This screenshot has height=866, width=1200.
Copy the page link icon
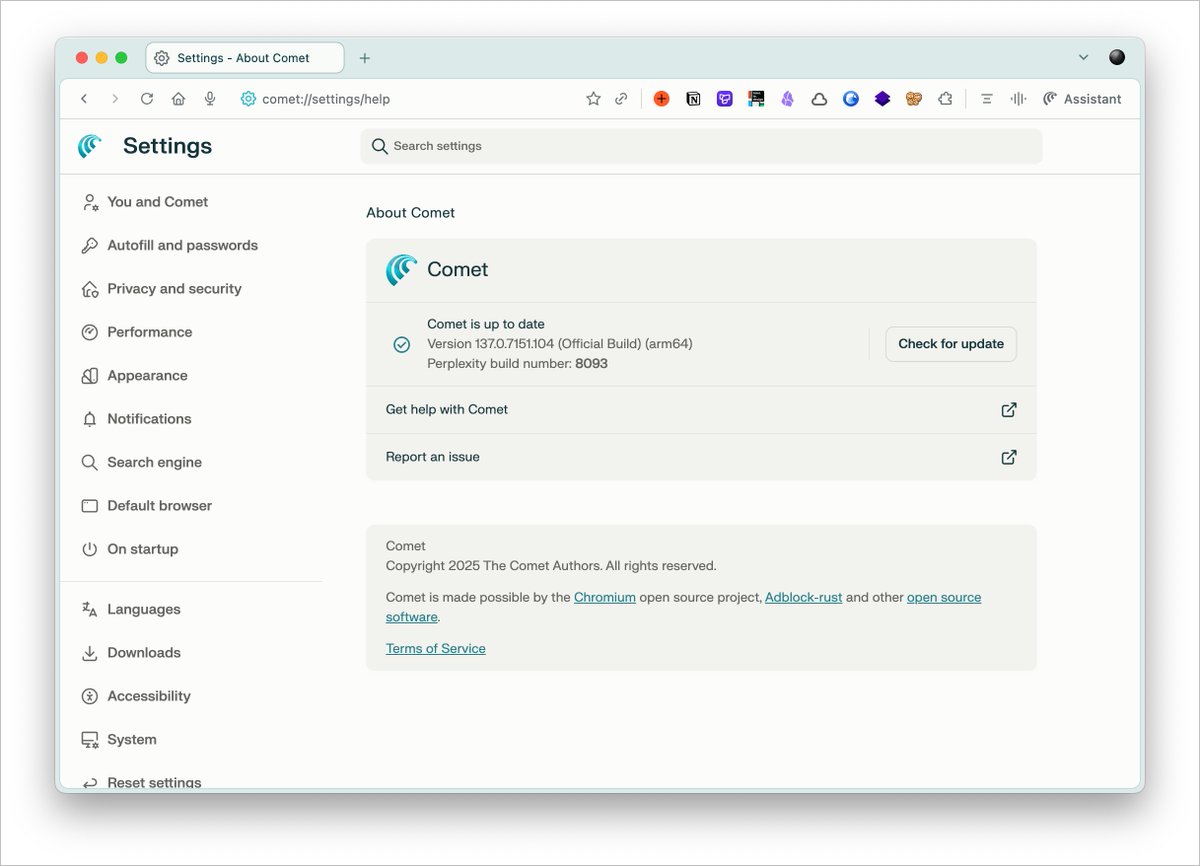621,99
